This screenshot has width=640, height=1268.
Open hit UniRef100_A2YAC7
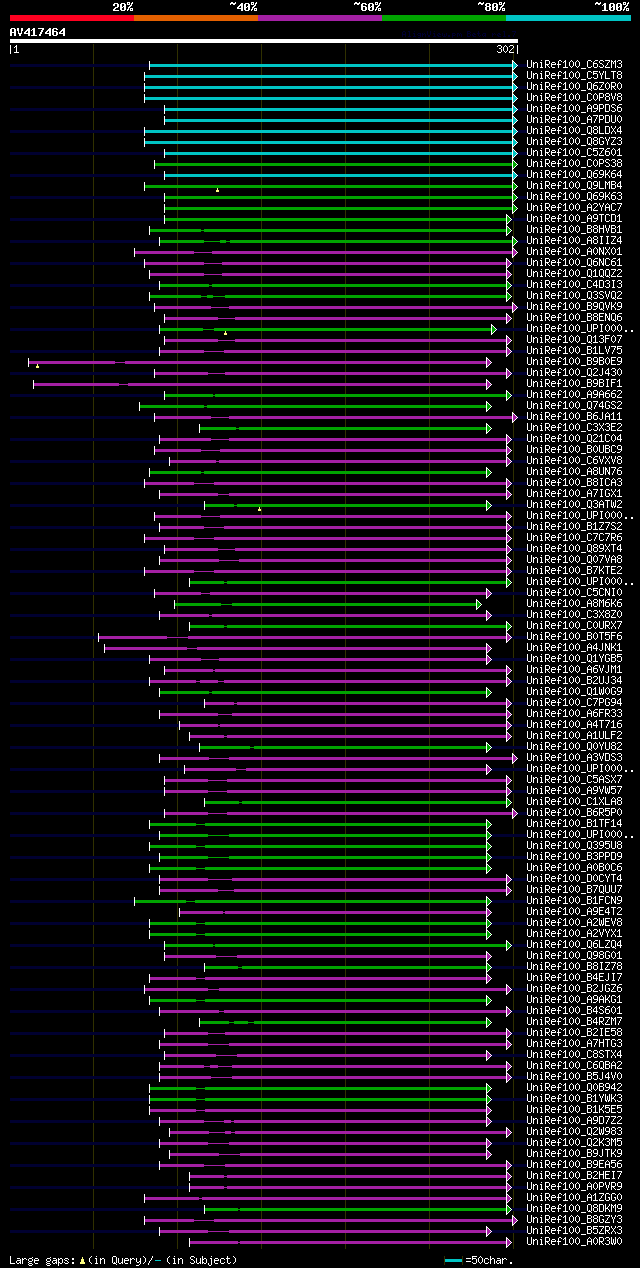574,207
